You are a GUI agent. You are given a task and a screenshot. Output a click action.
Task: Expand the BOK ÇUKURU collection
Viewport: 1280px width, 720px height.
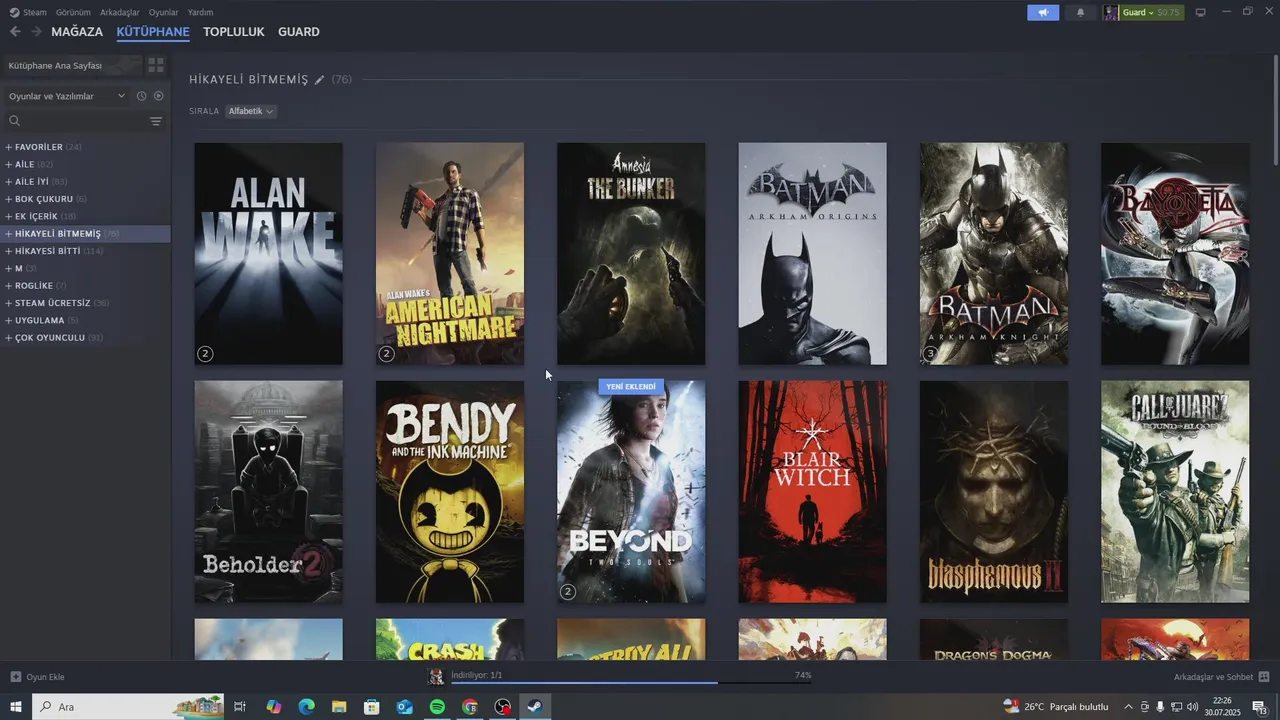tap(9, 199)
